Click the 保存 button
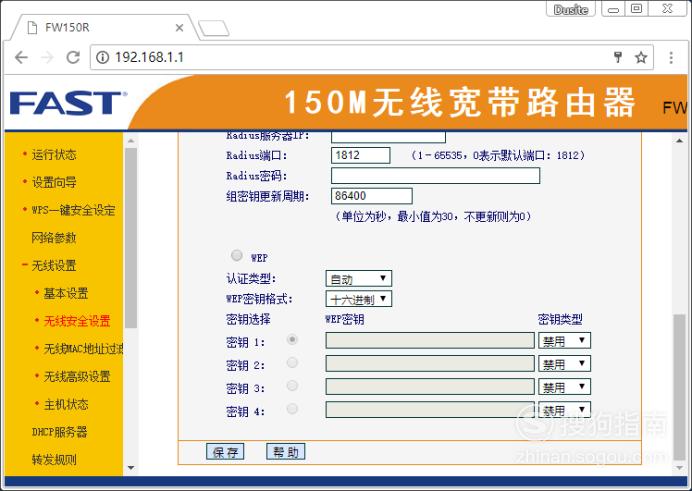 225,452
